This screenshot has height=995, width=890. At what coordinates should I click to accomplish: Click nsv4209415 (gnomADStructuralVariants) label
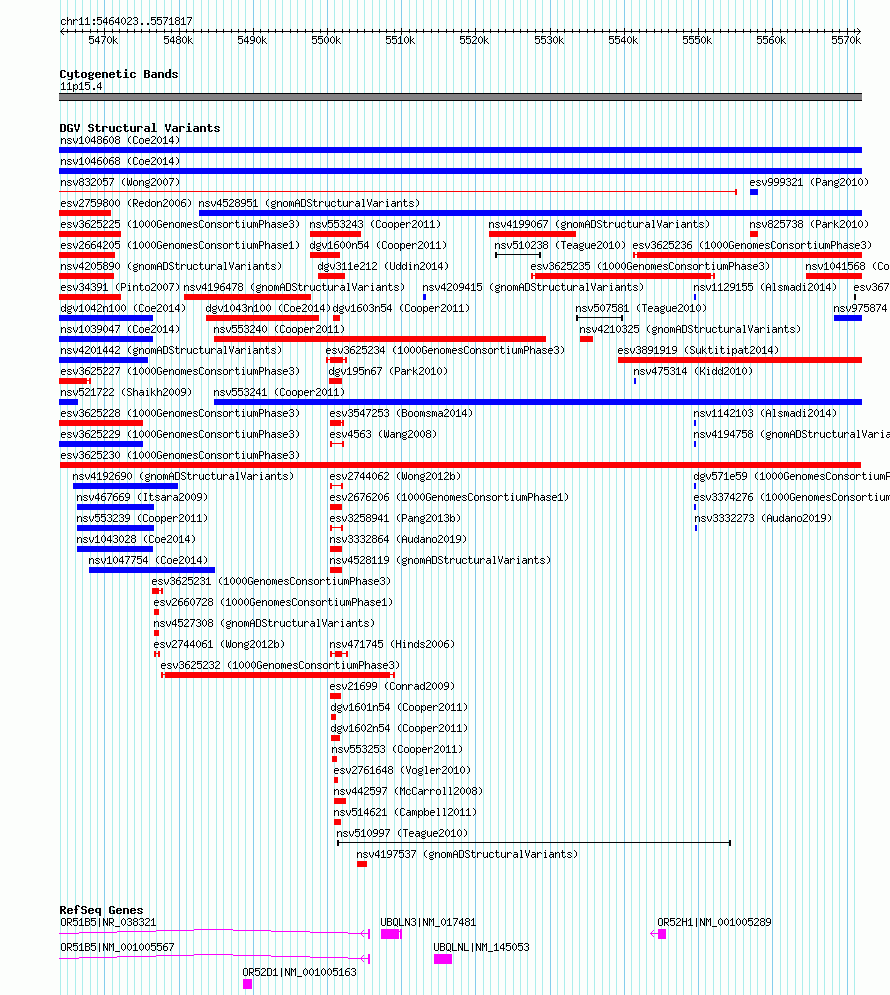coord(533,287)
